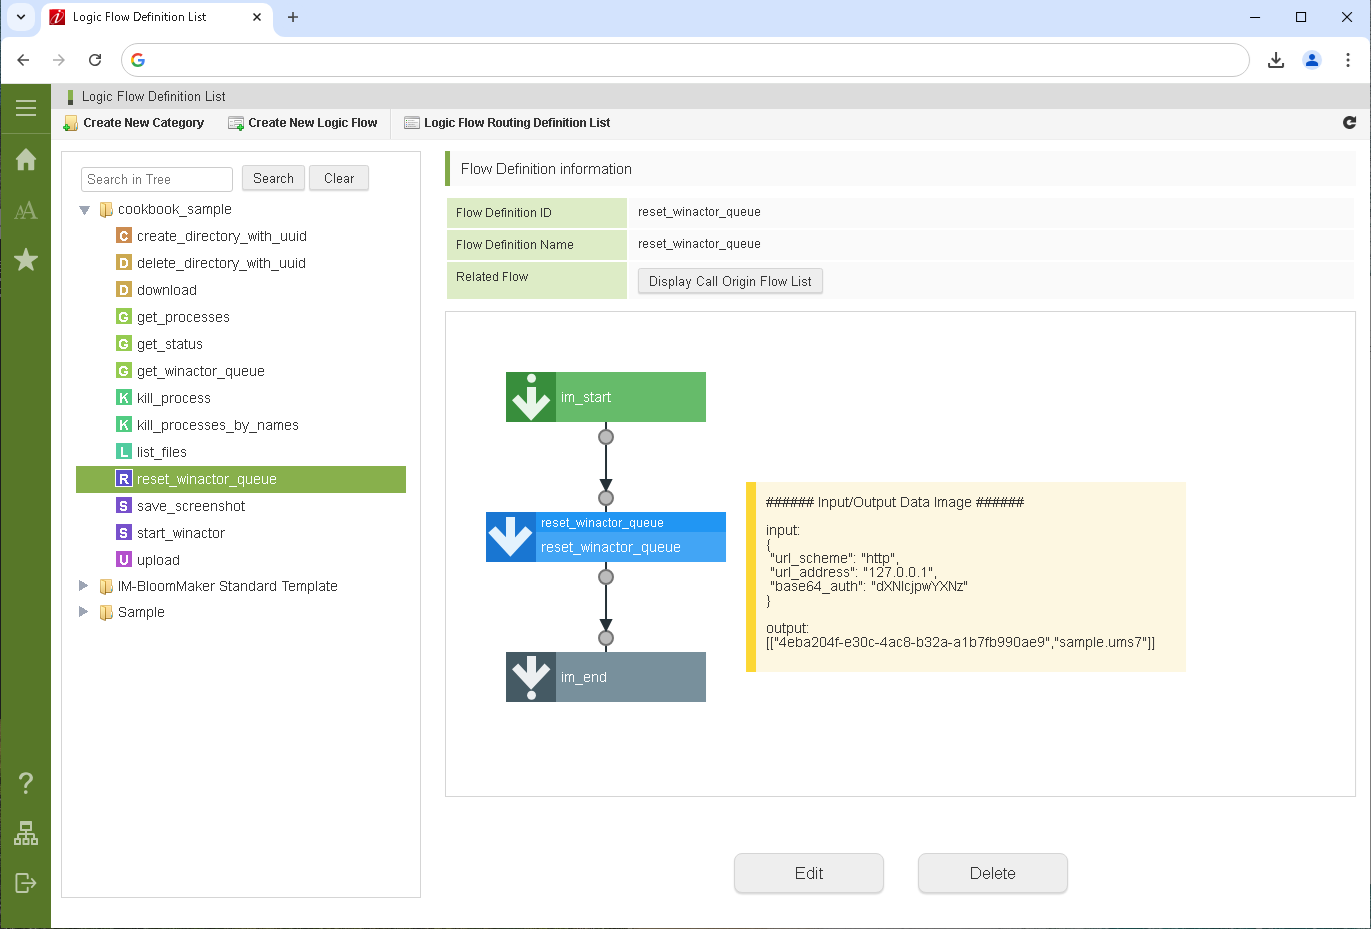
Task: Open the browser tab search dropdown
Action: 21,17
